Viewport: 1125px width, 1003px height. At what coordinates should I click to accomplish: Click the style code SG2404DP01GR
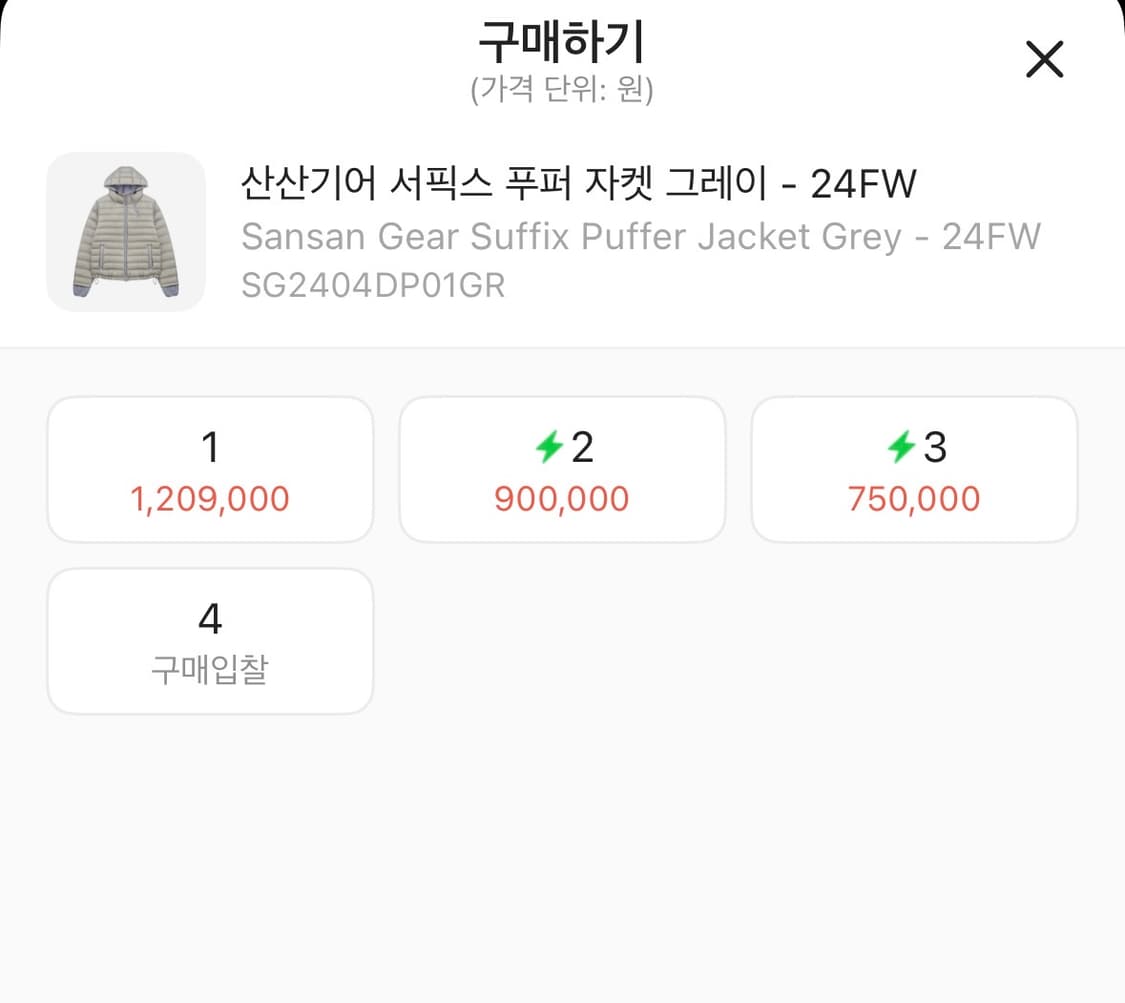click(373, 285)
